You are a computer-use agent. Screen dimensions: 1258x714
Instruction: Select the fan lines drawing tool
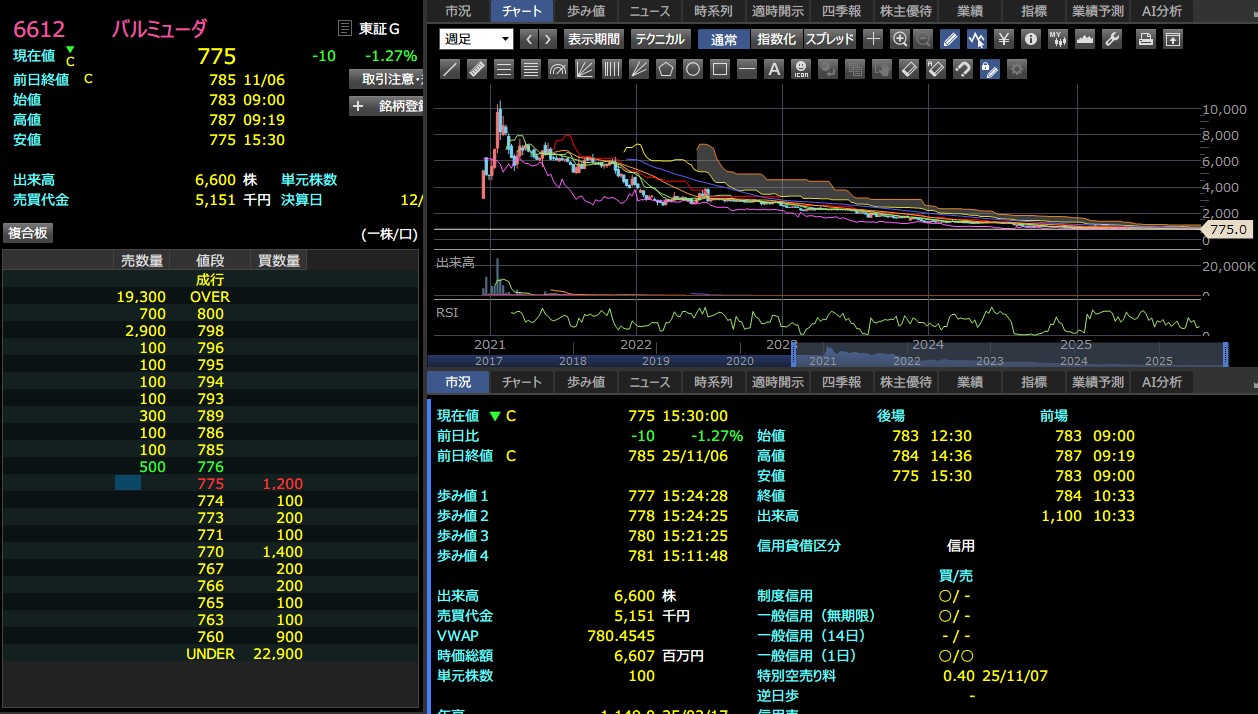click(x=585, y=69)
